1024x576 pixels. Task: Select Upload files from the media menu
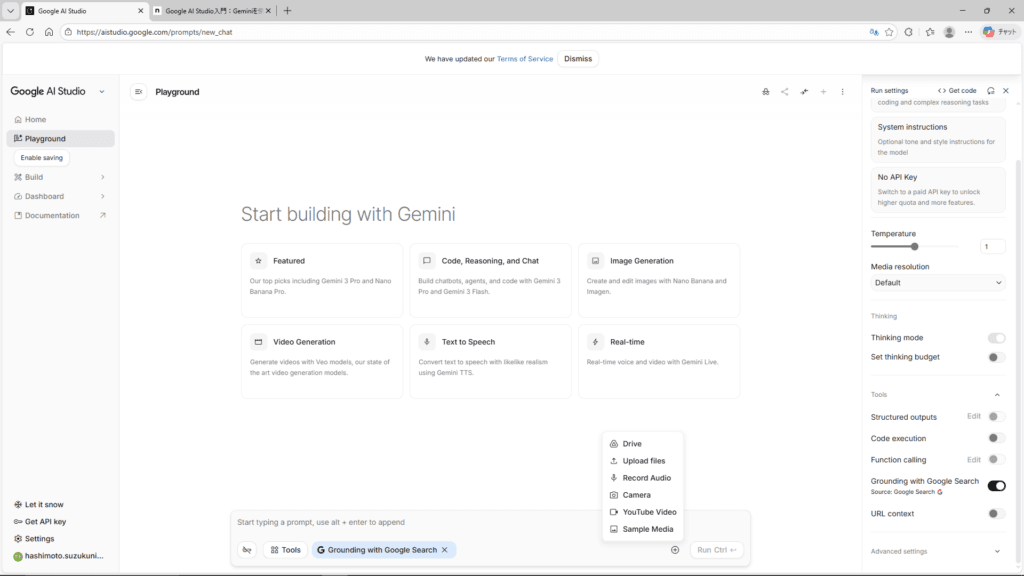(x=643, y=461)
